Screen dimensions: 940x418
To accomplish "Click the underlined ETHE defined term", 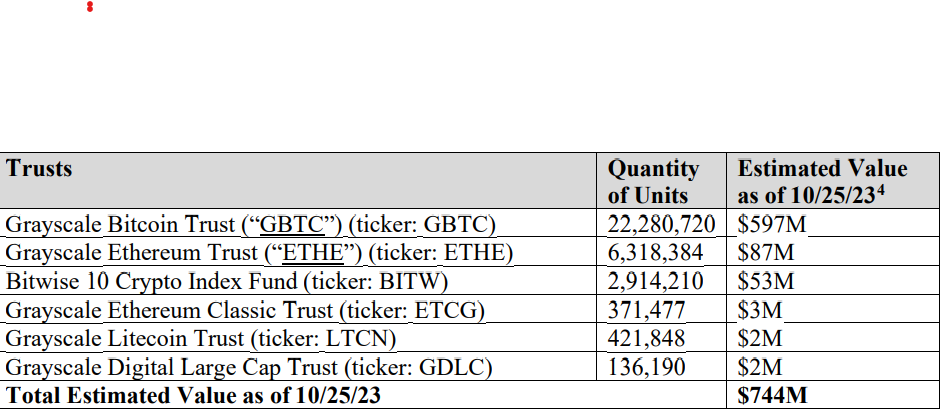I will 305,253.
